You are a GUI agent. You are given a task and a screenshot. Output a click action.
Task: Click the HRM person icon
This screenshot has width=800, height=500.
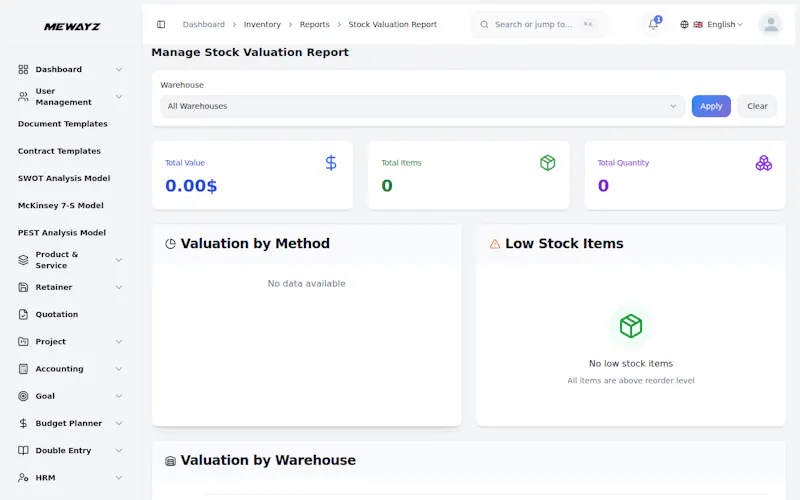[23, 478]
